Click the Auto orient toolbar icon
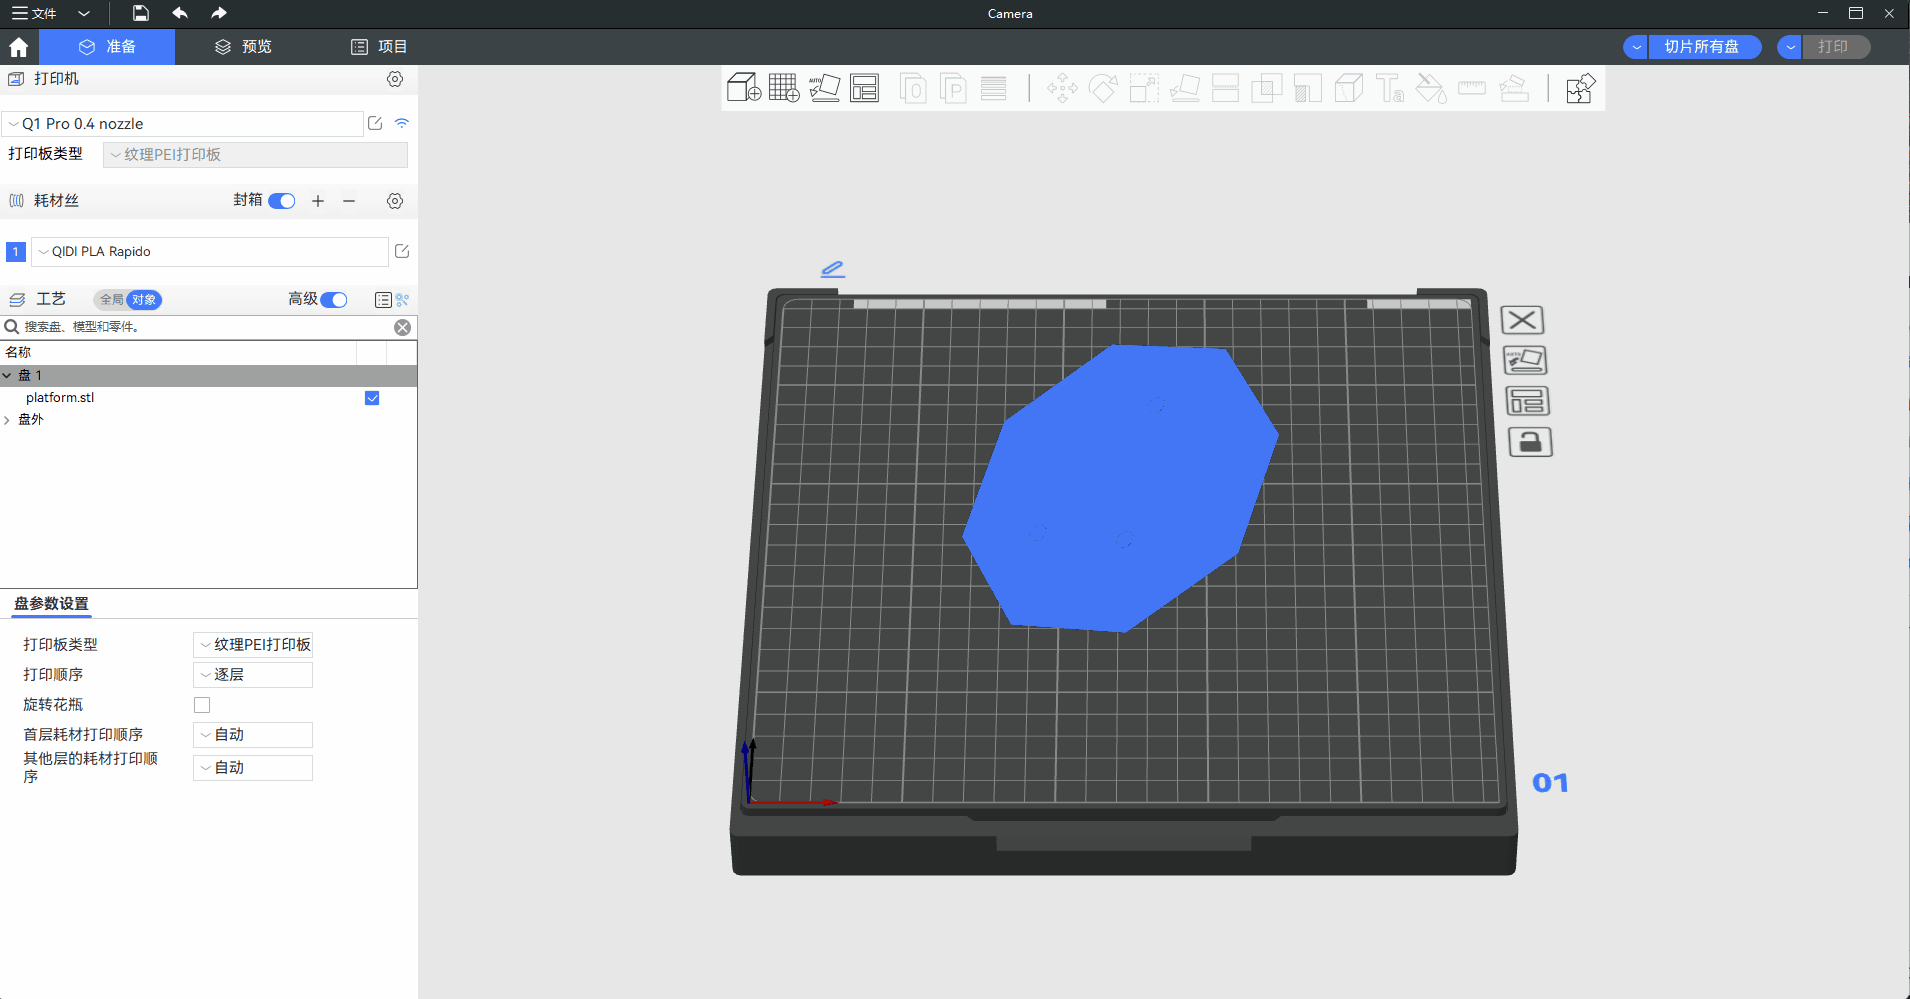This screenshot has width=1910, height=999. pos(824,88)
